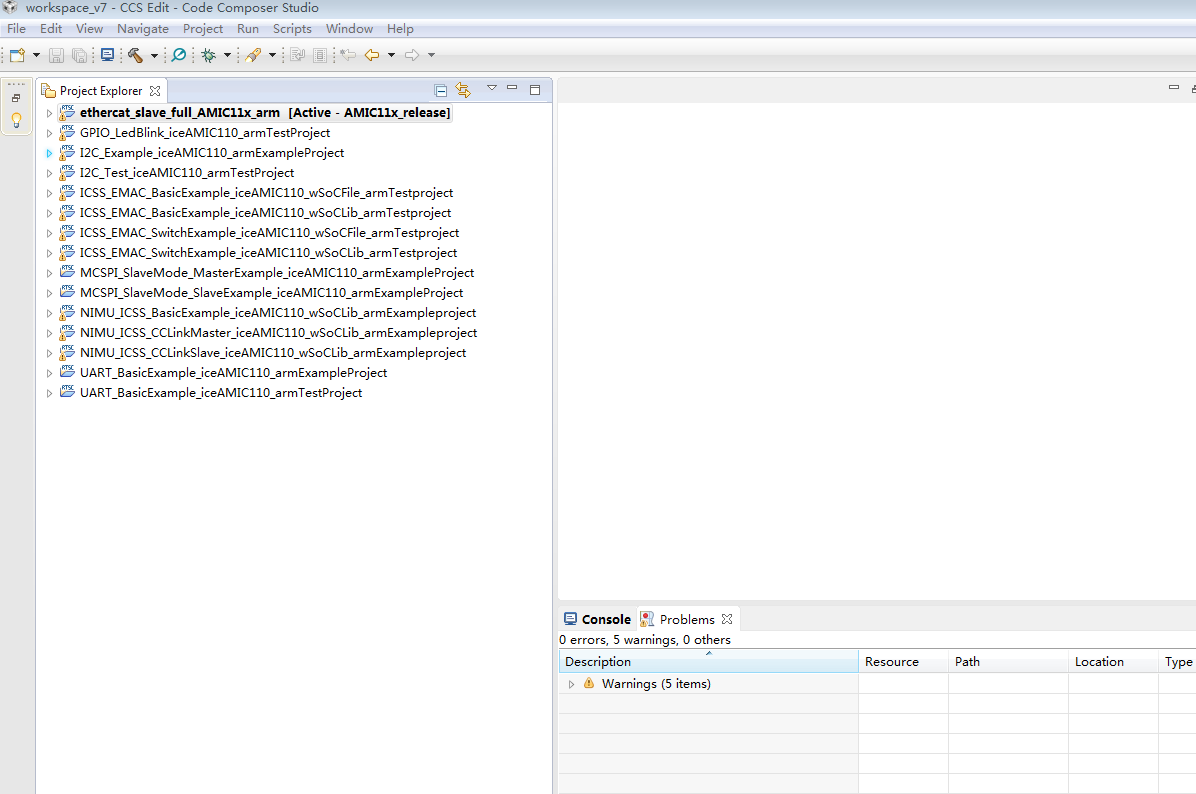This screenshot has height=794, width=1196.
Task: Start debug with the bug icon
Action: 209,55
